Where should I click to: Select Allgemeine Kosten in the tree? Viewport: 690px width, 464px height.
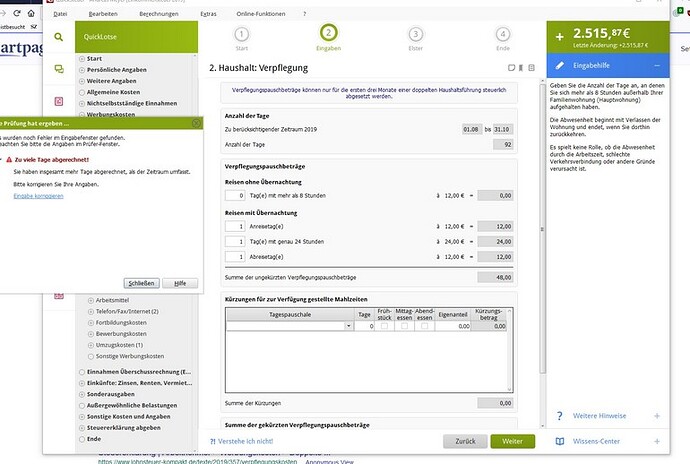[x=114, y=92]
